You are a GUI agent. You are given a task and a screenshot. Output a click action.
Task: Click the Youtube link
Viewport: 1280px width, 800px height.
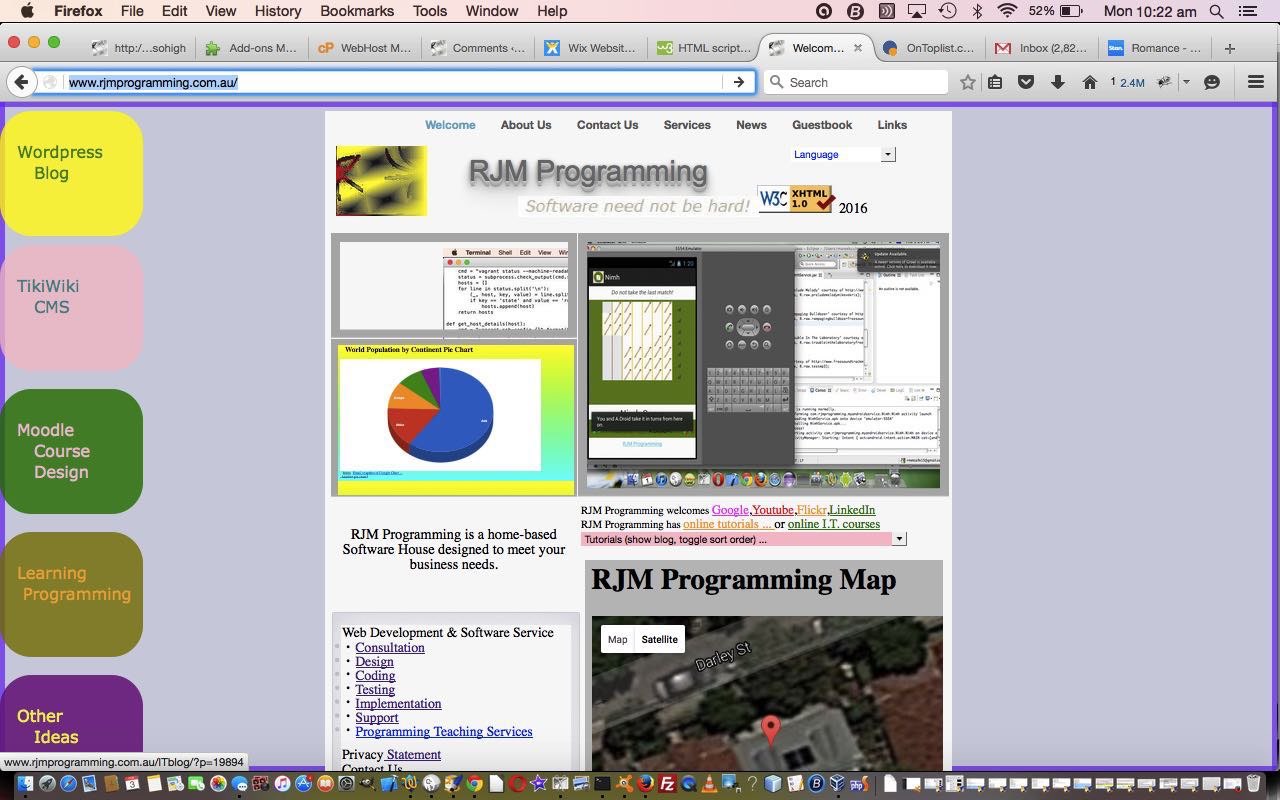773,510
